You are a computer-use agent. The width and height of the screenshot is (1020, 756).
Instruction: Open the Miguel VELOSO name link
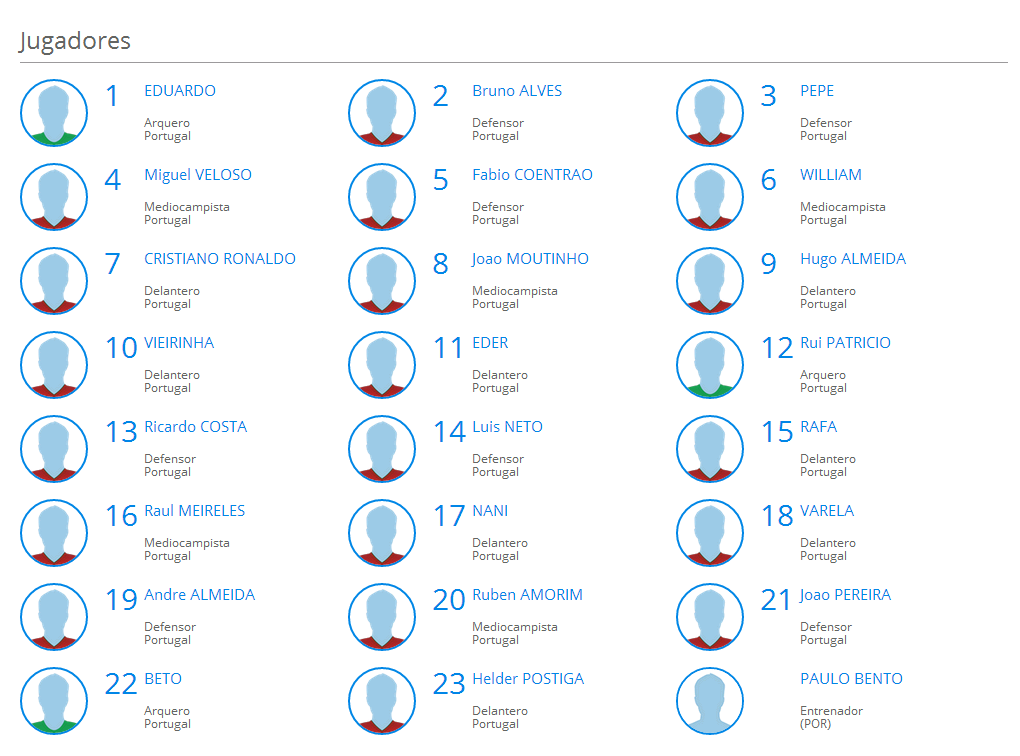198,175
